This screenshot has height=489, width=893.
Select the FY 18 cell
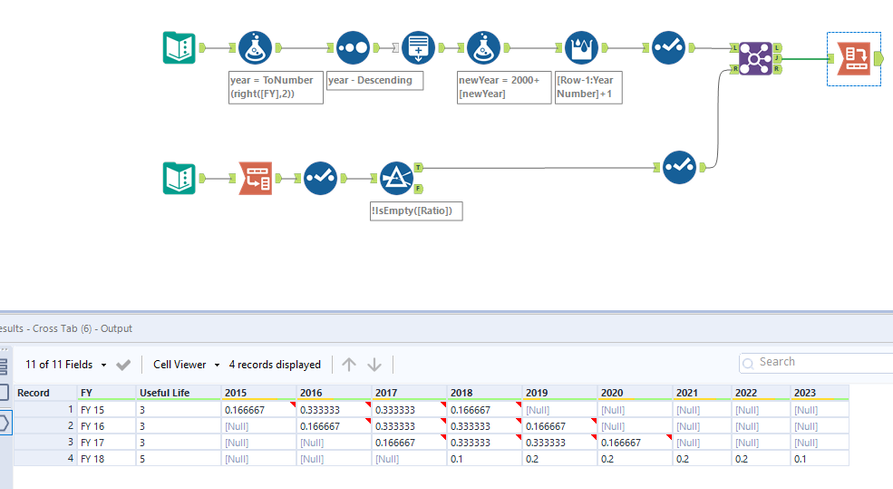[x=106, y=459]
